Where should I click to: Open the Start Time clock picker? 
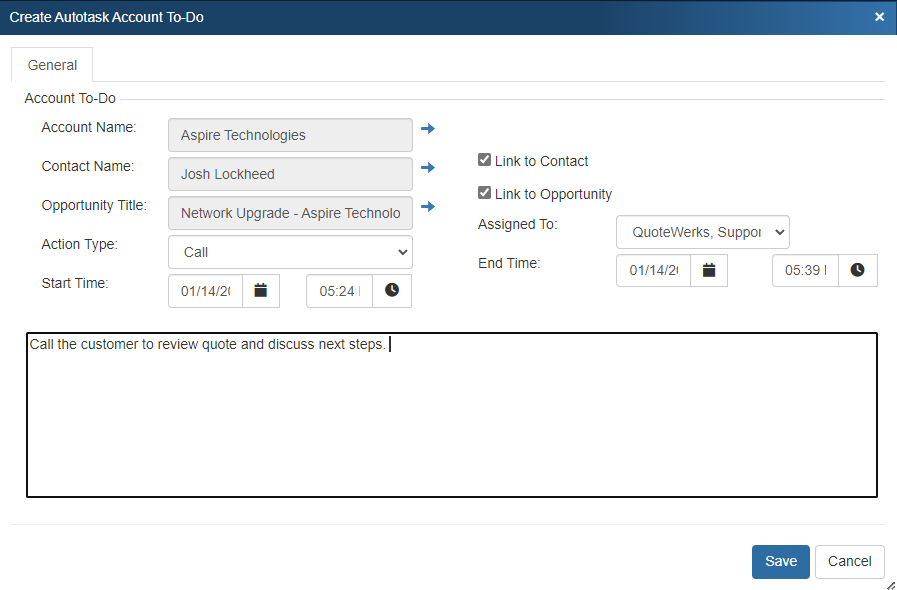[392, 291]
